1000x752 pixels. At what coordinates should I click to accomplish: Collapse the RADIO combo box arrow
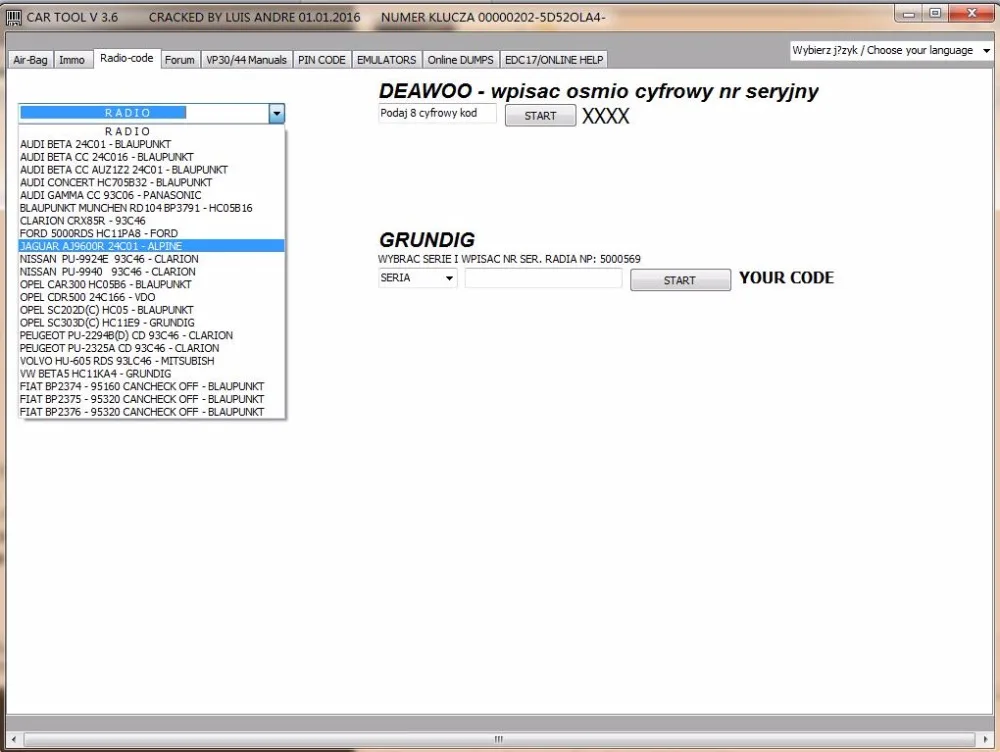coord(276,114)
